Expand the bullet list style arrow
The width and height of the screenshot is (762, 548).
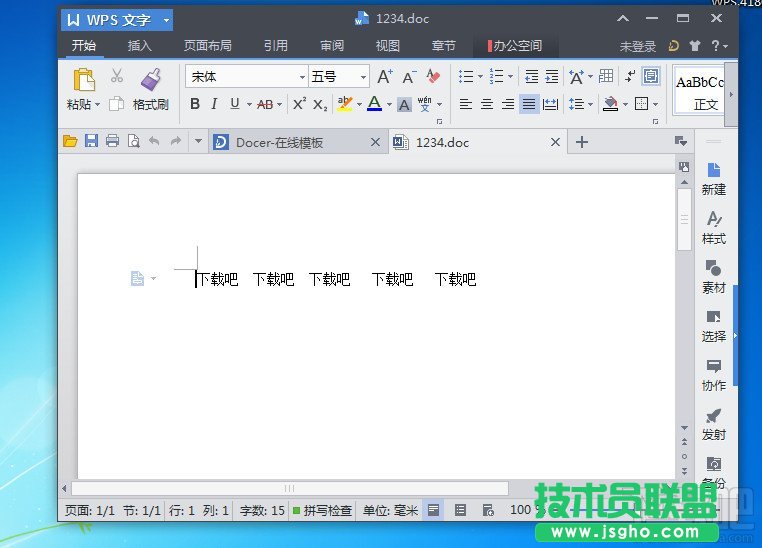(x=480, y=76)
